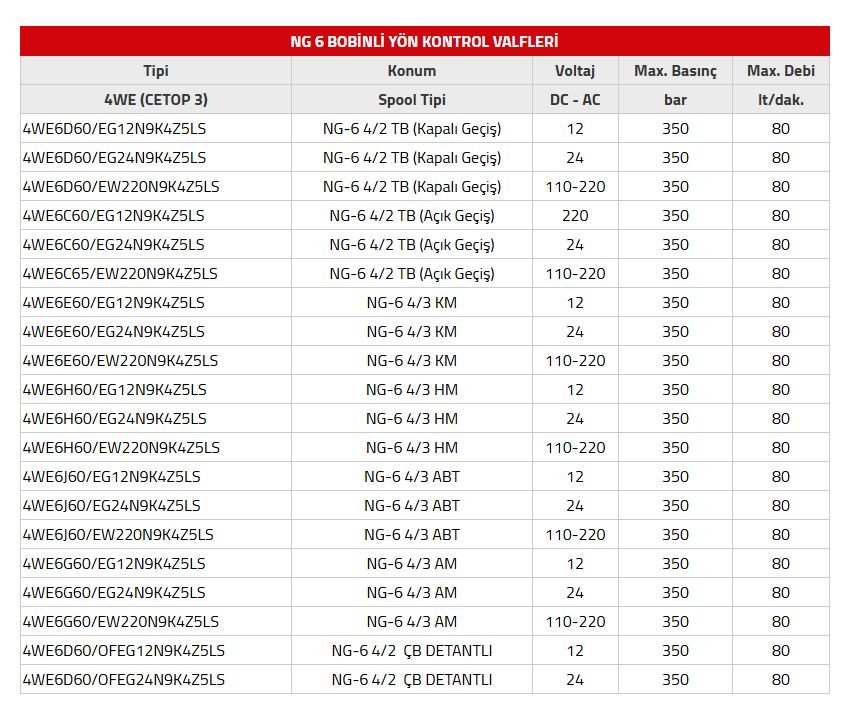Click NG-6 4/3 HM in the 4WE6H60/EG24N9K4Z5LS row
The width and height of the screenshot is (852, 725).
coord(411,418)
